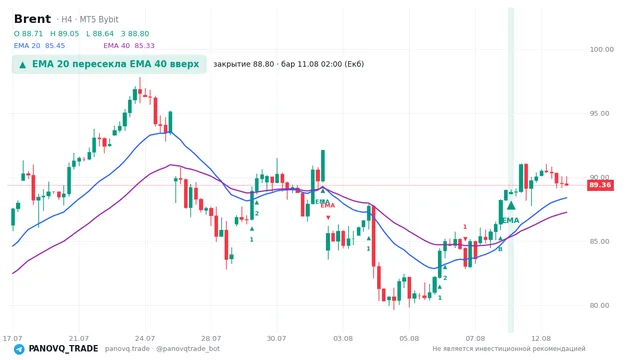Click the "Не является инвестиционной рекомендацией" disclaimer
The width and height of the screenshot is (640, 360).
click(509, 349)
